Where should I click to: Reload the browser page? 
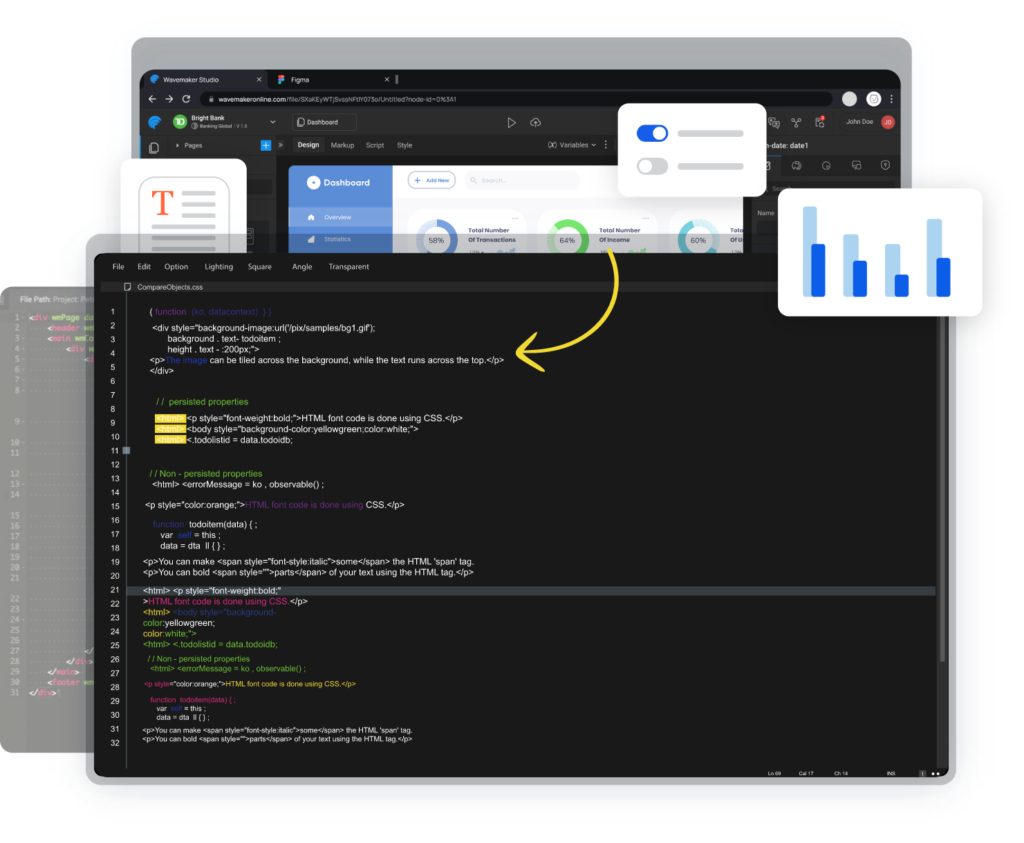point(186,99)
